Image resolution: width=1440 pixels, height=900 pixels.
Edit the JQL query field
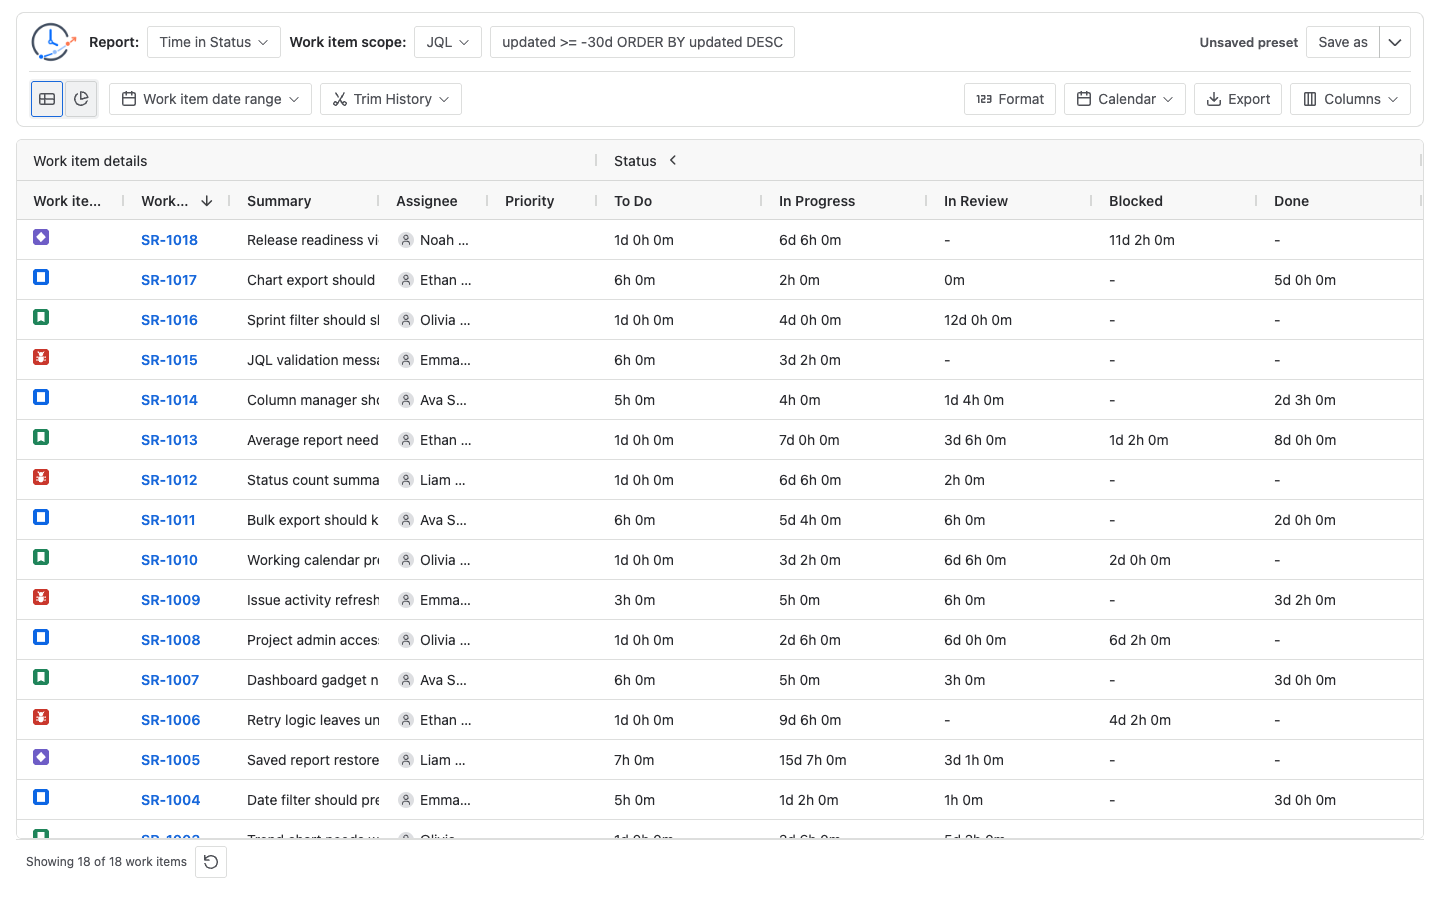(x=642, y=42)
